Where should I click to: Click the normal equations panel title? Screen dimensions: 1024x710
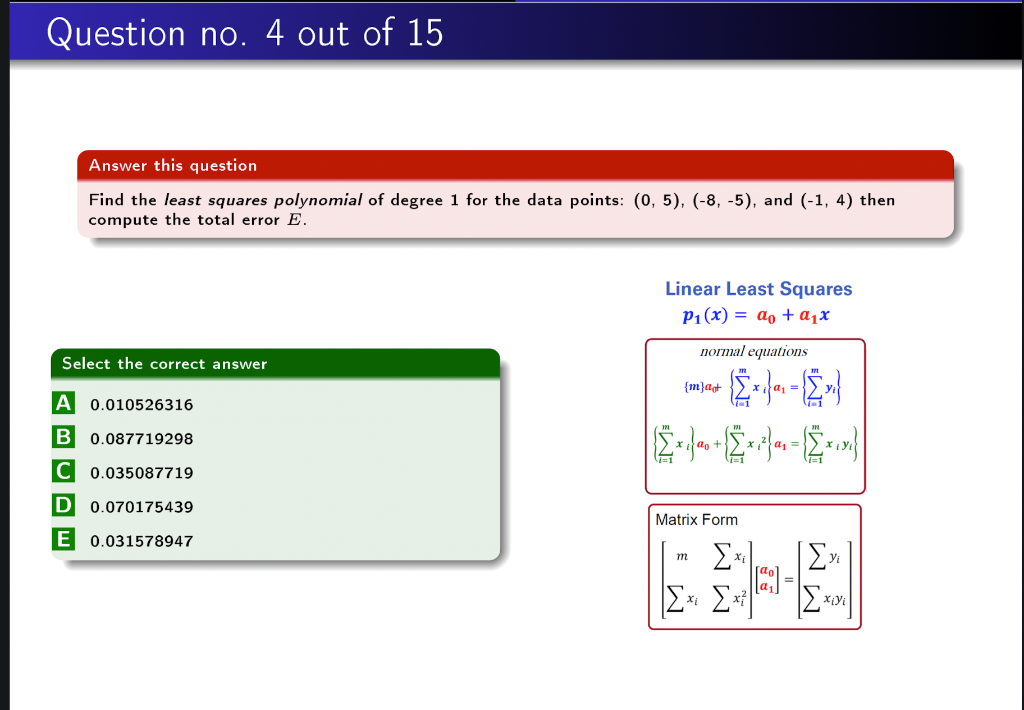click(x=754, y=351)
